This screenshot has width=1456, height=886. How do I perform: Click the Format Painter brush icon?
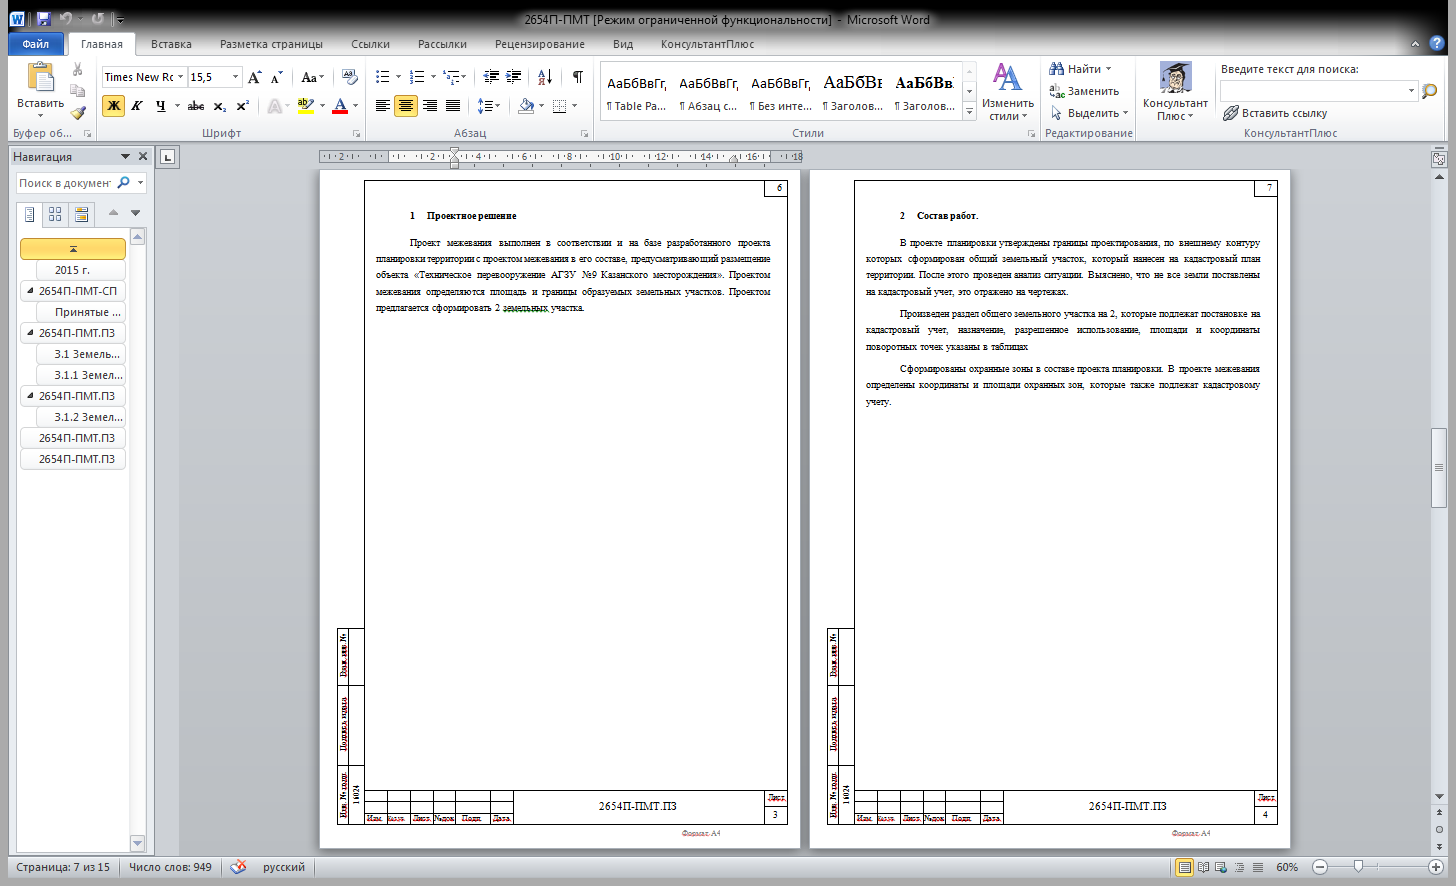pos(78,113)
